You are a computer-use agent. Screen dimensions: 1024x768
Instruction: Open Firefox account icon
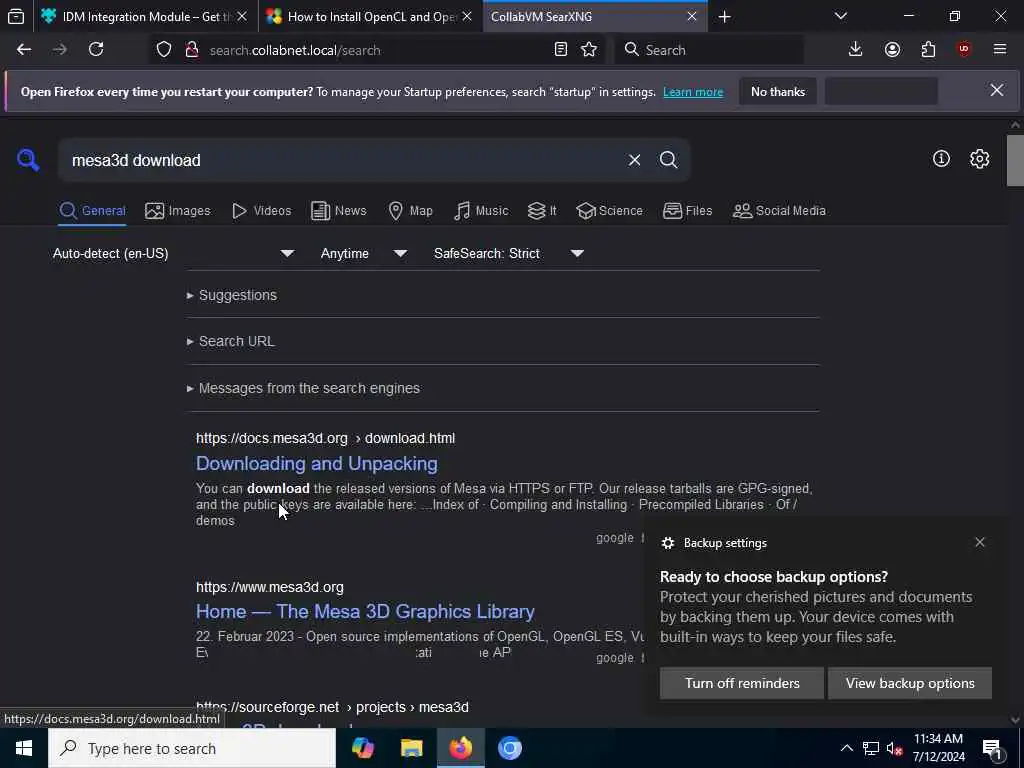892,50
